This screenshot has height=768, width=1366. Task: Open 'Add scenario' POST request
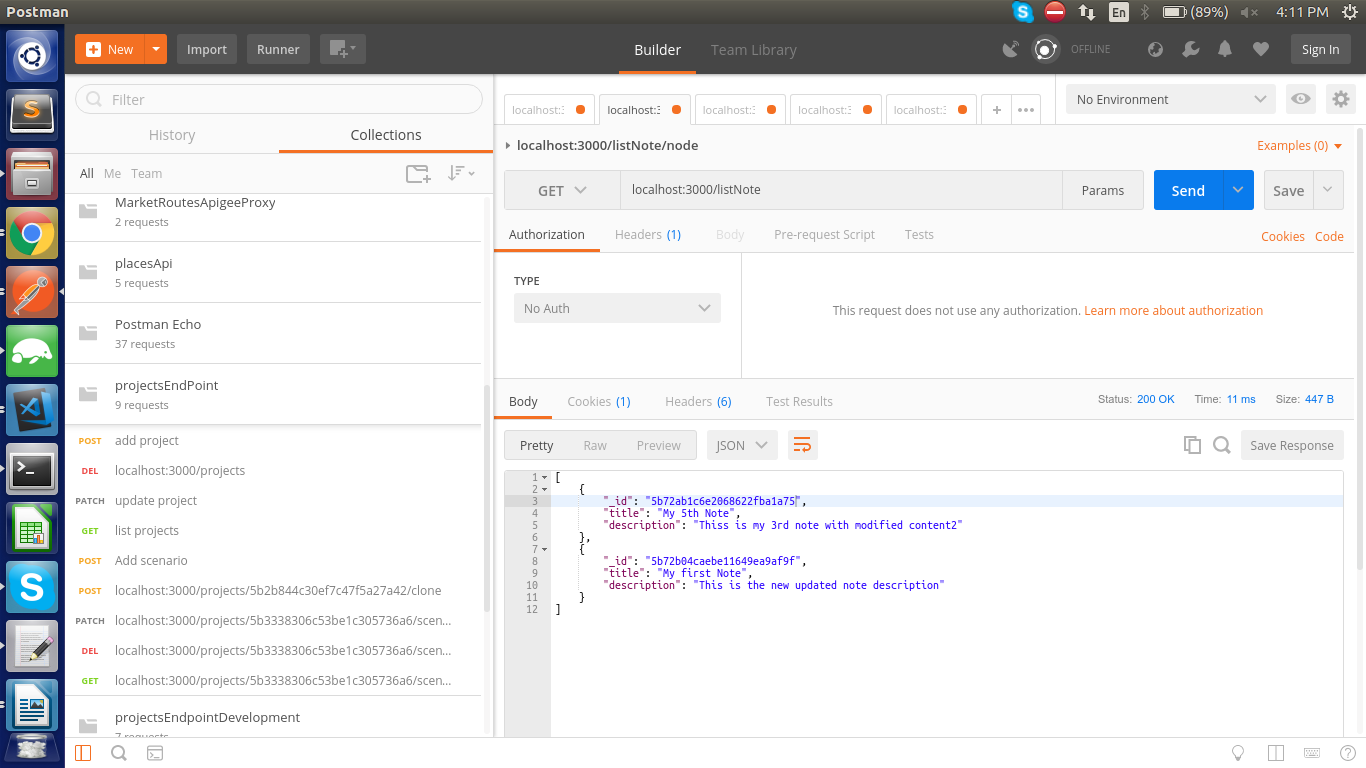pos(273,560)
